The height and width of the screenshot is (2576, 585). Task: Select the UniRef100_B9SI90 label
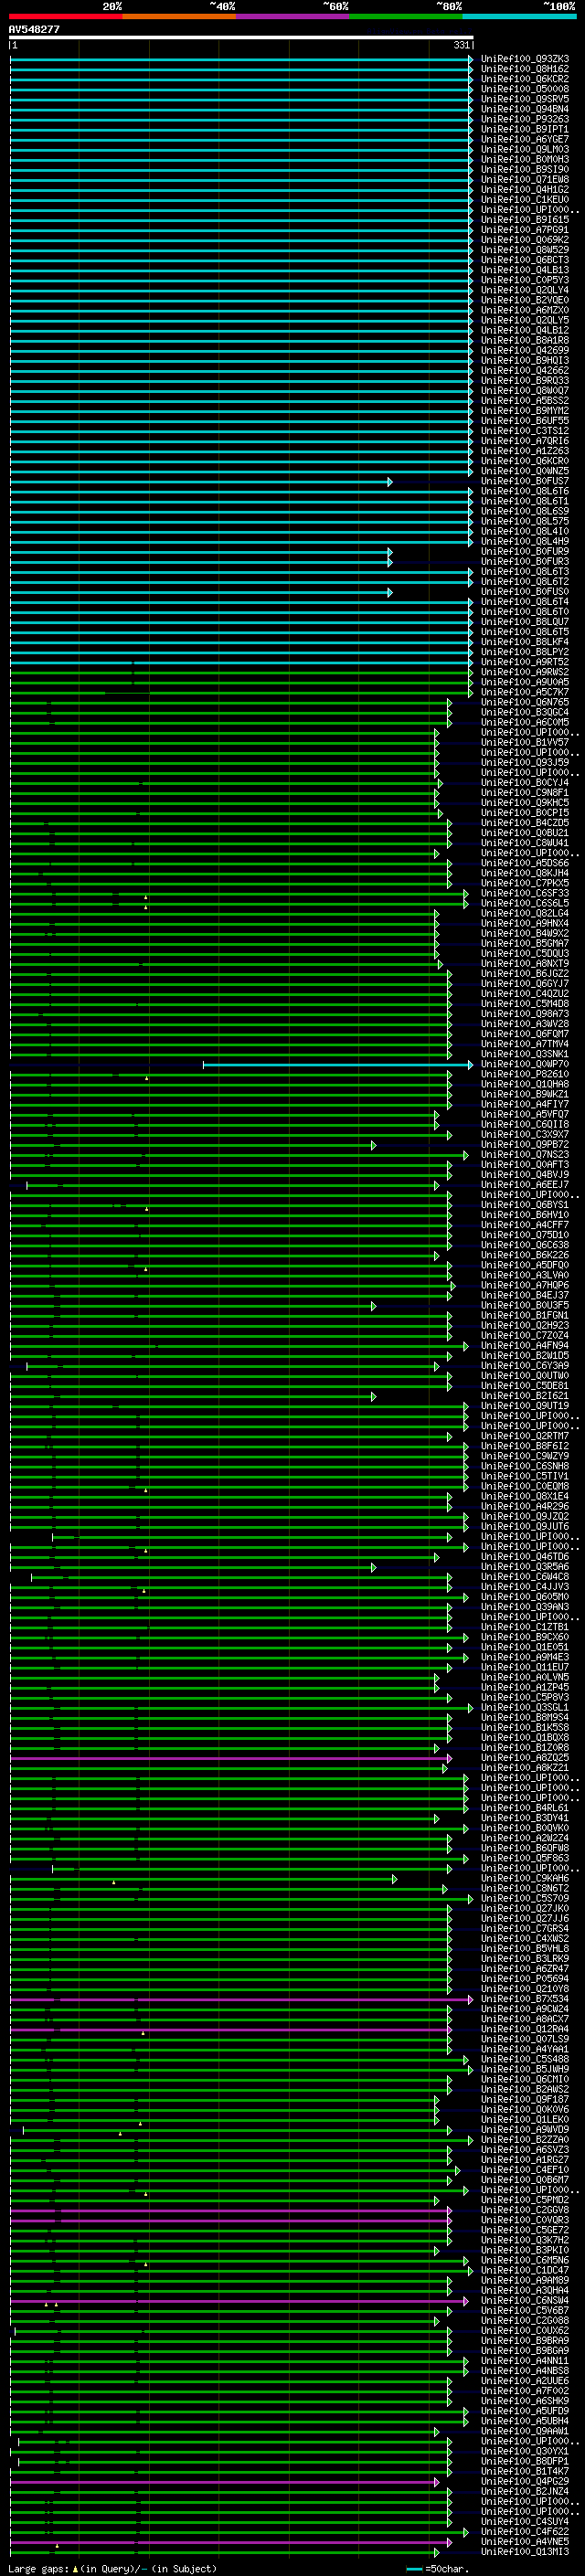coord(525,170)
